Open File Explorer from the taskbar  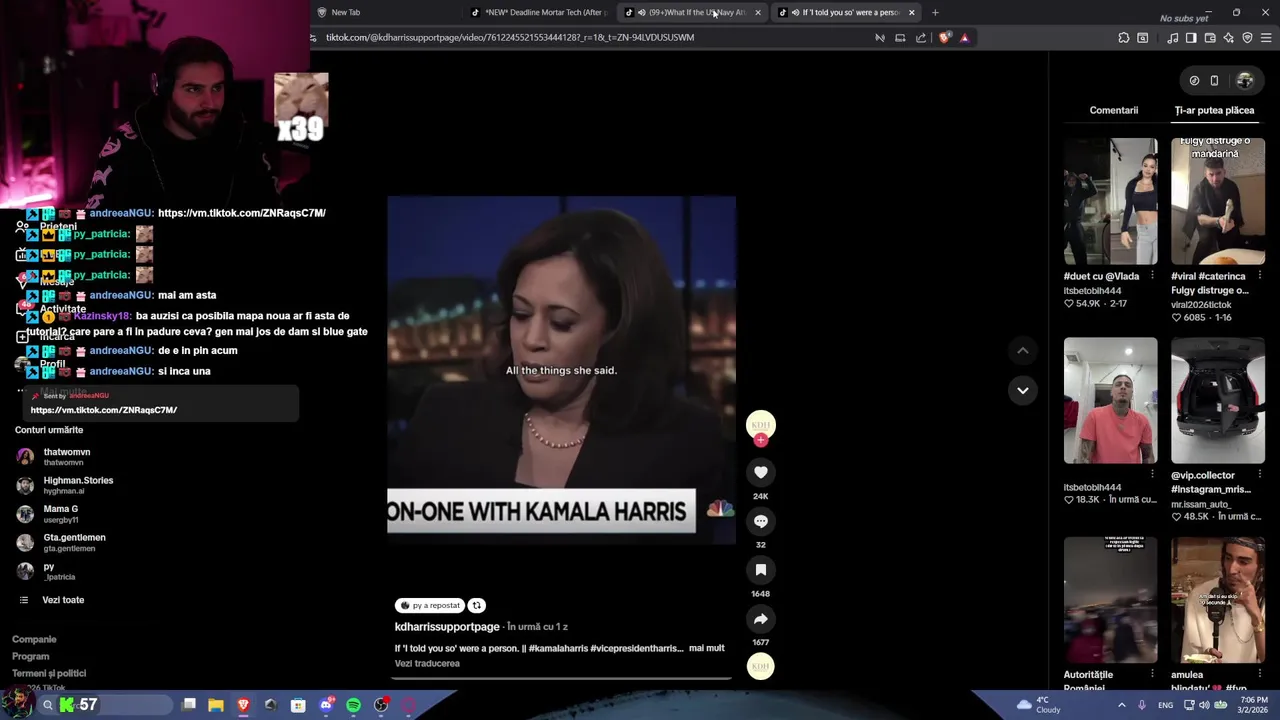coord(216,705)
